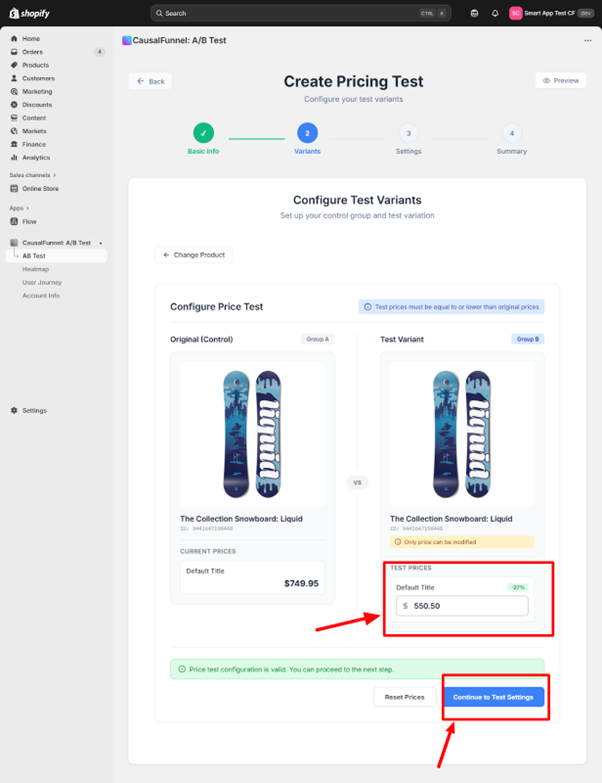Click the Shopify logo in top bar

coord(30,13)
